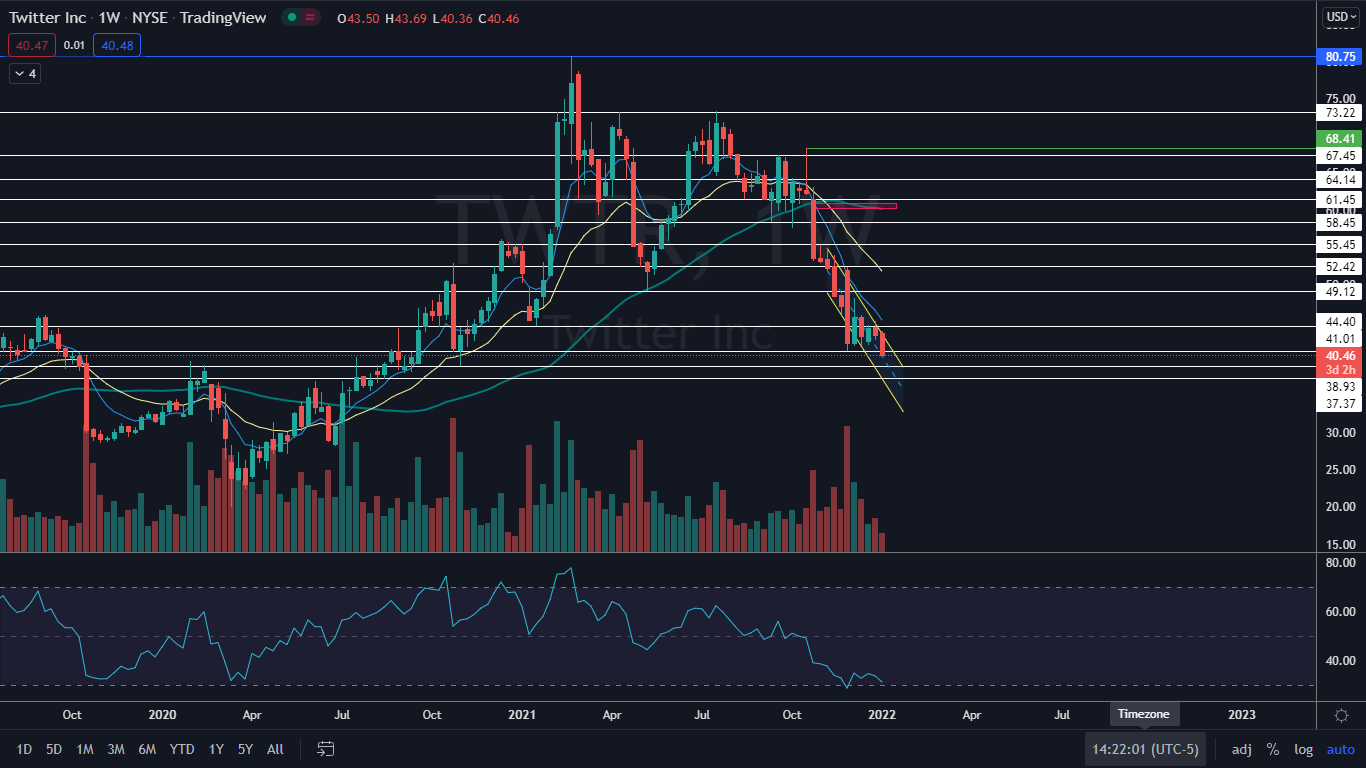Click the 41.01 price level label
1366x768 pixels.
pyautogui.click(x=1340, y=339)
